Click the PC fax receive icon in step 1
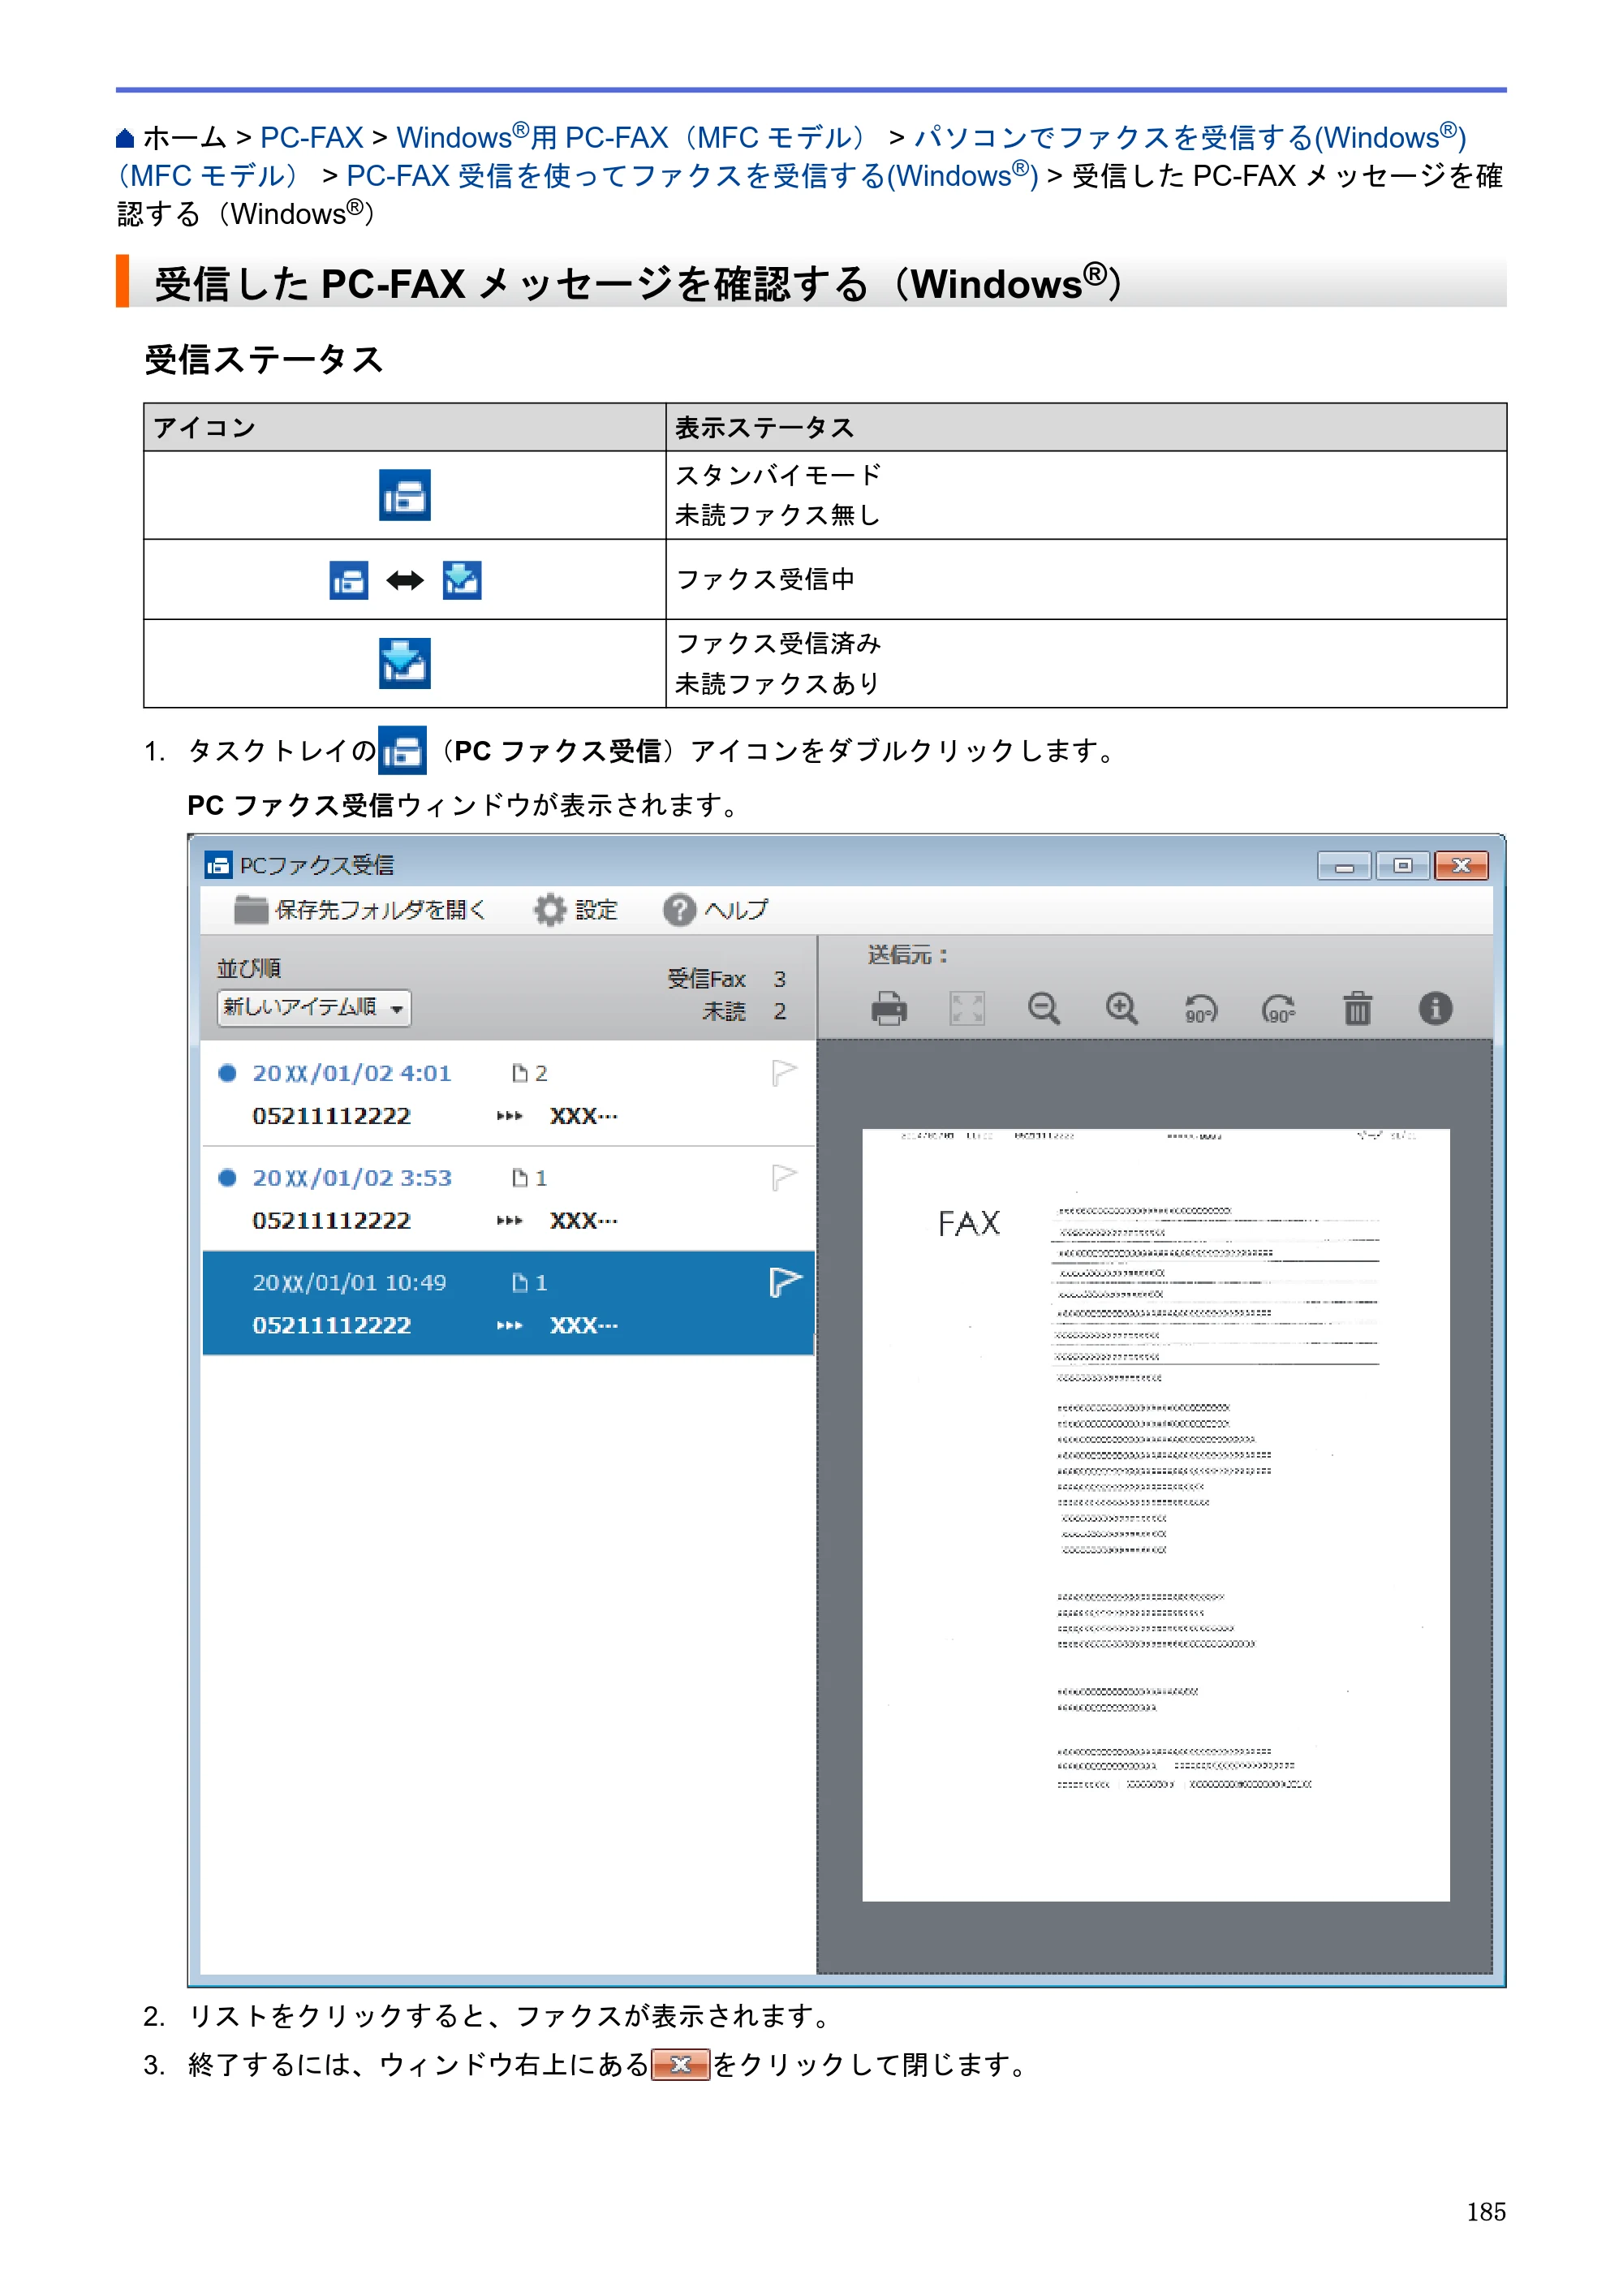This screenshot has height=2296, width=1623. 402,750
